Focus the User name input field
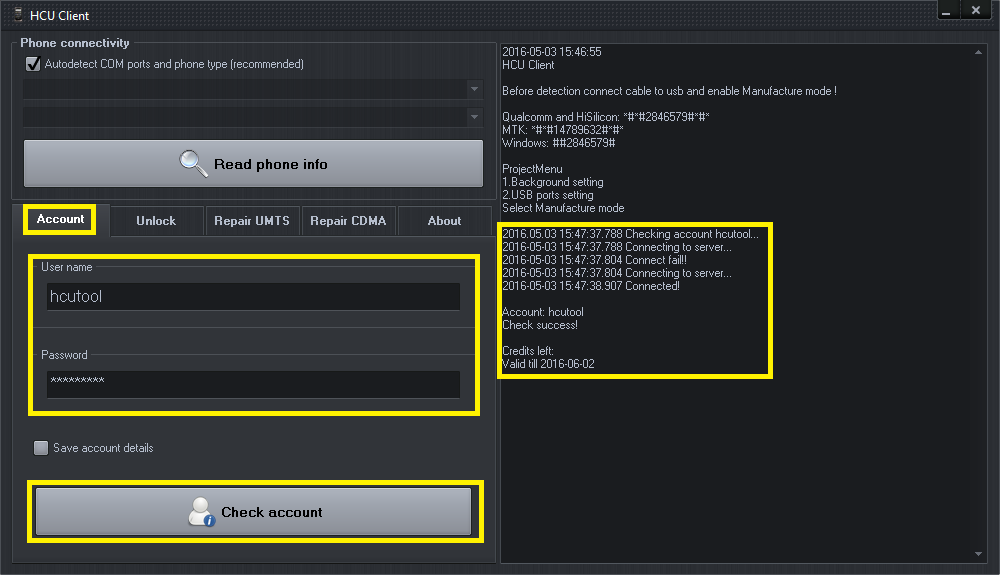 click(x=253, y=296)
